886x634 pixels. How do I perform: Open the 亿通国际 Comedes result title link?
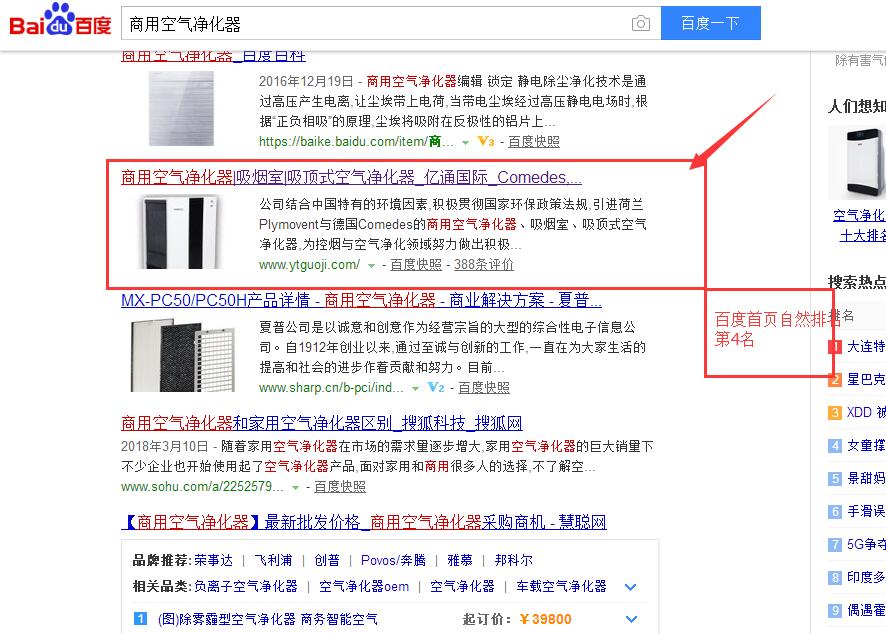tap(351, 177)
